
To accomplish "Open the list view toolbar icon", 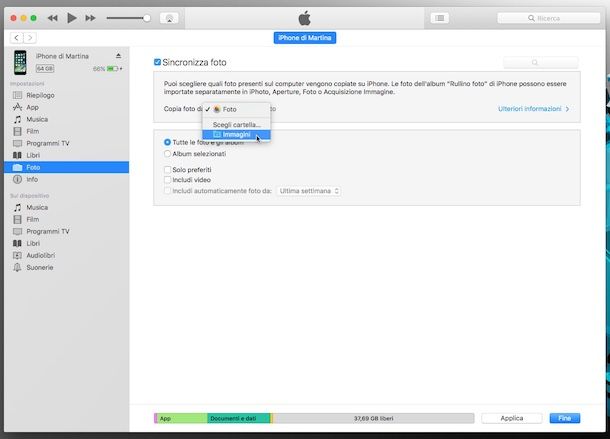I will coord(440,18).
